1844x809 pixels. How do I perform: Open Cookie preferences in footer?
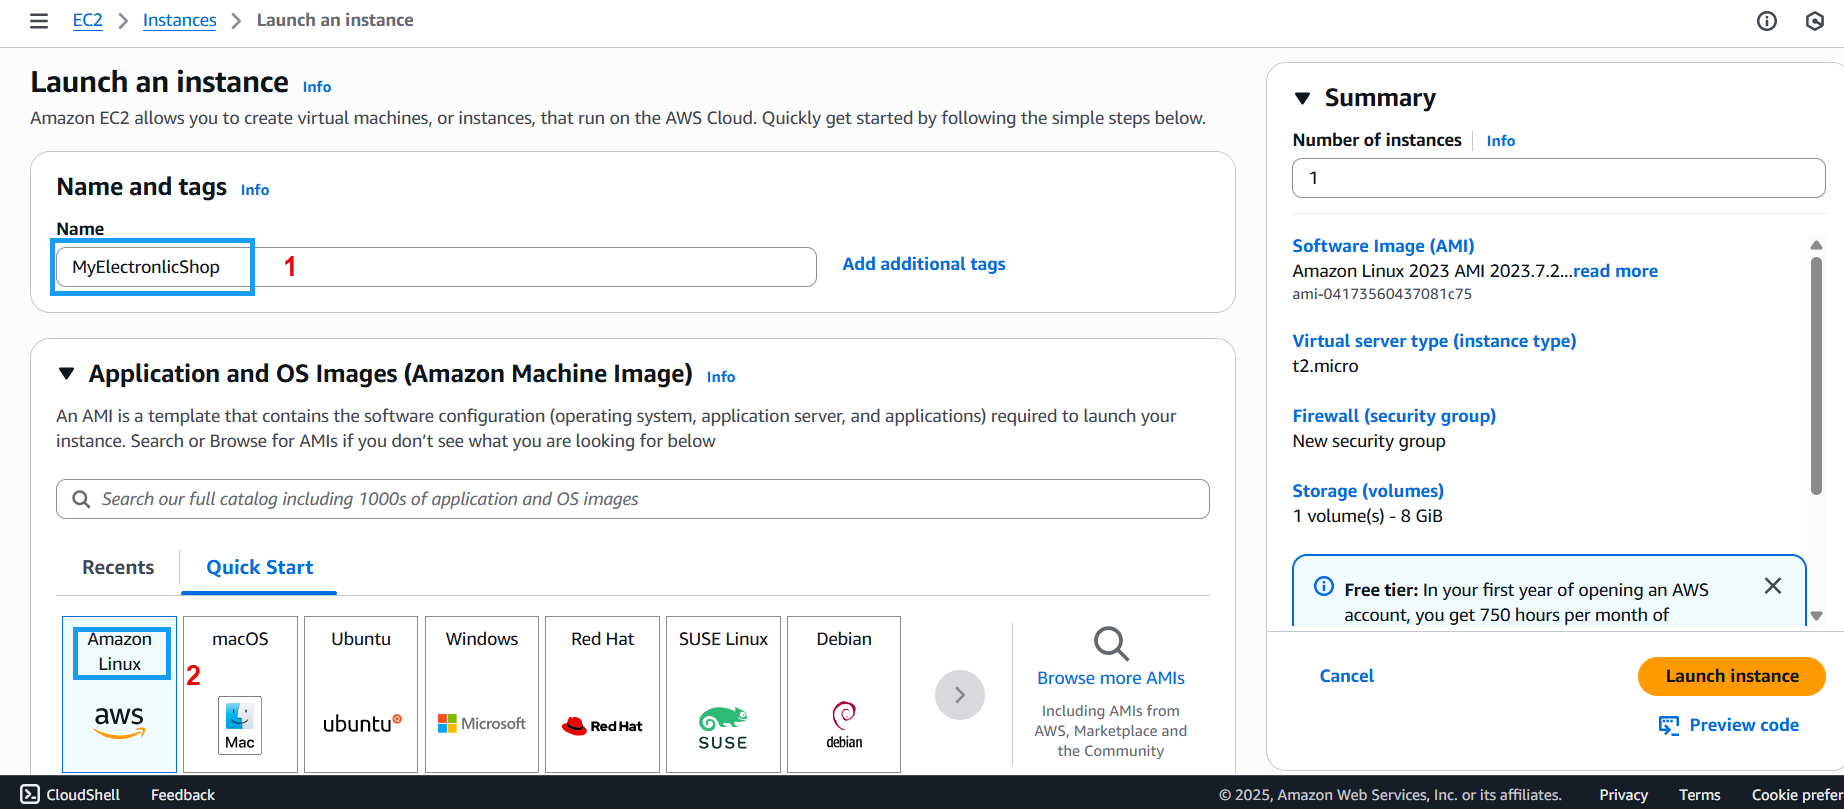(1797, 795)
